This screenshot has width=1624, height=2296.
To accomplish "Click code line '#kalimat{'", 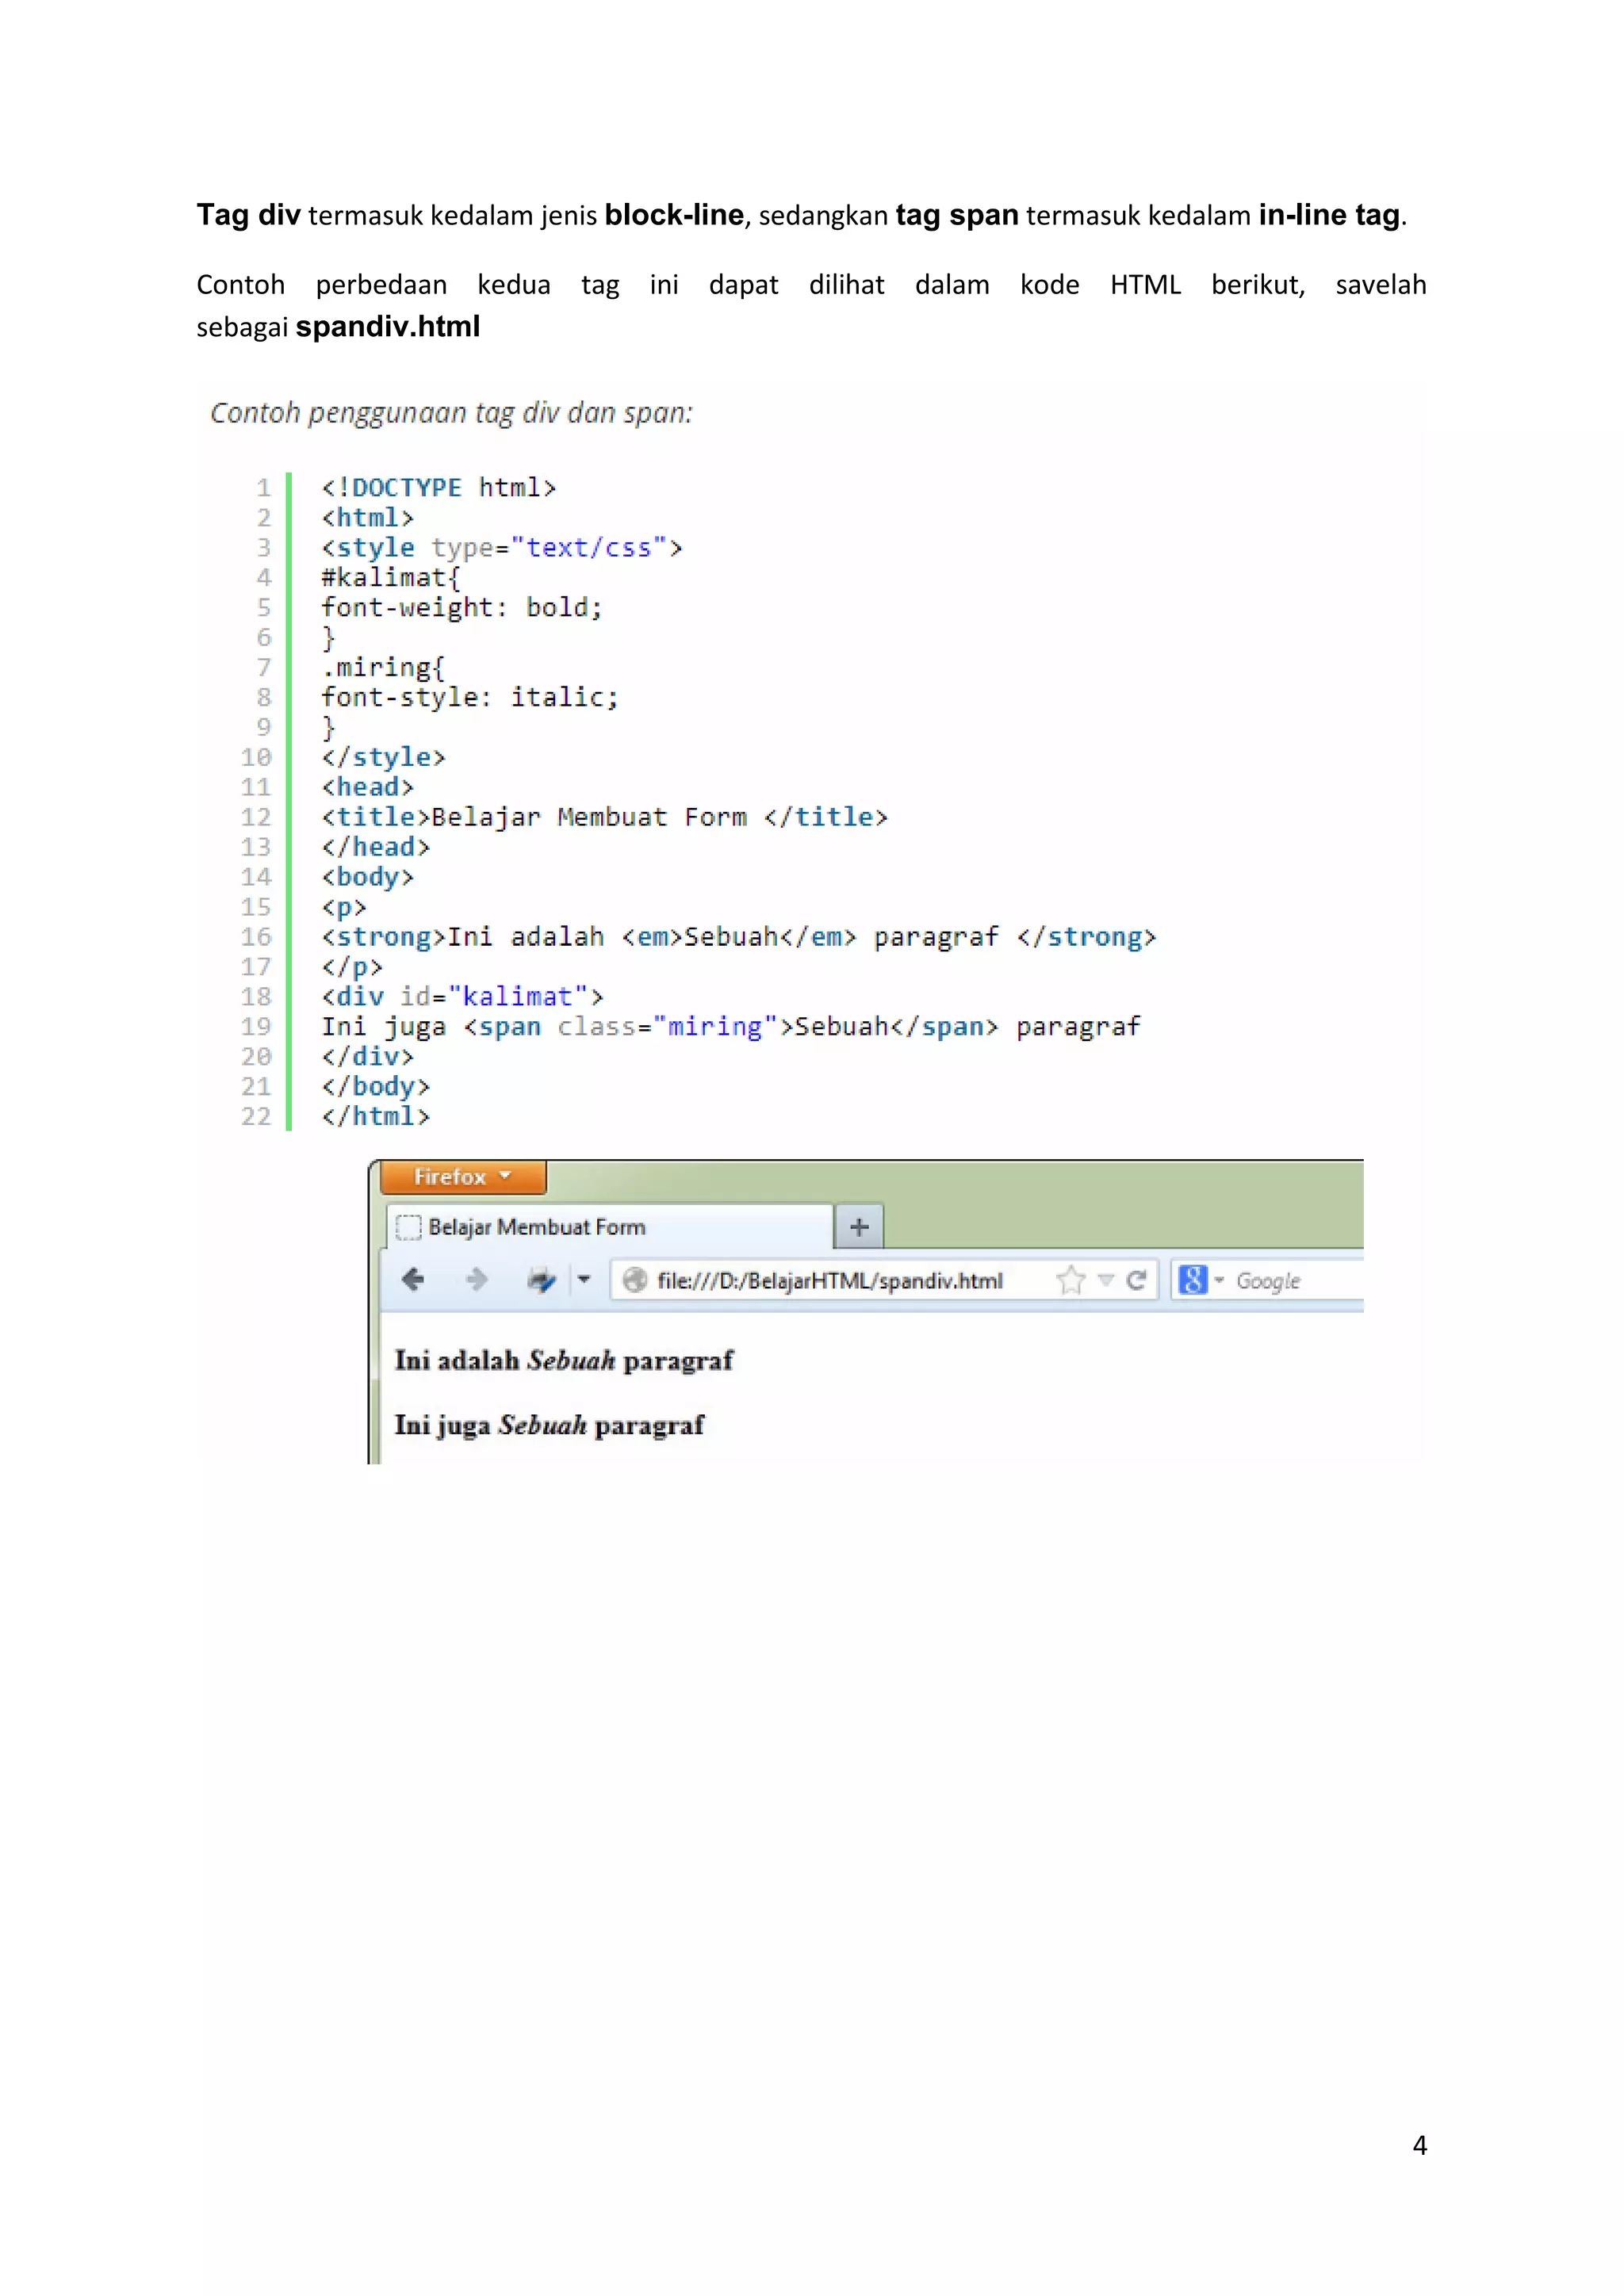I will (390, 578).
